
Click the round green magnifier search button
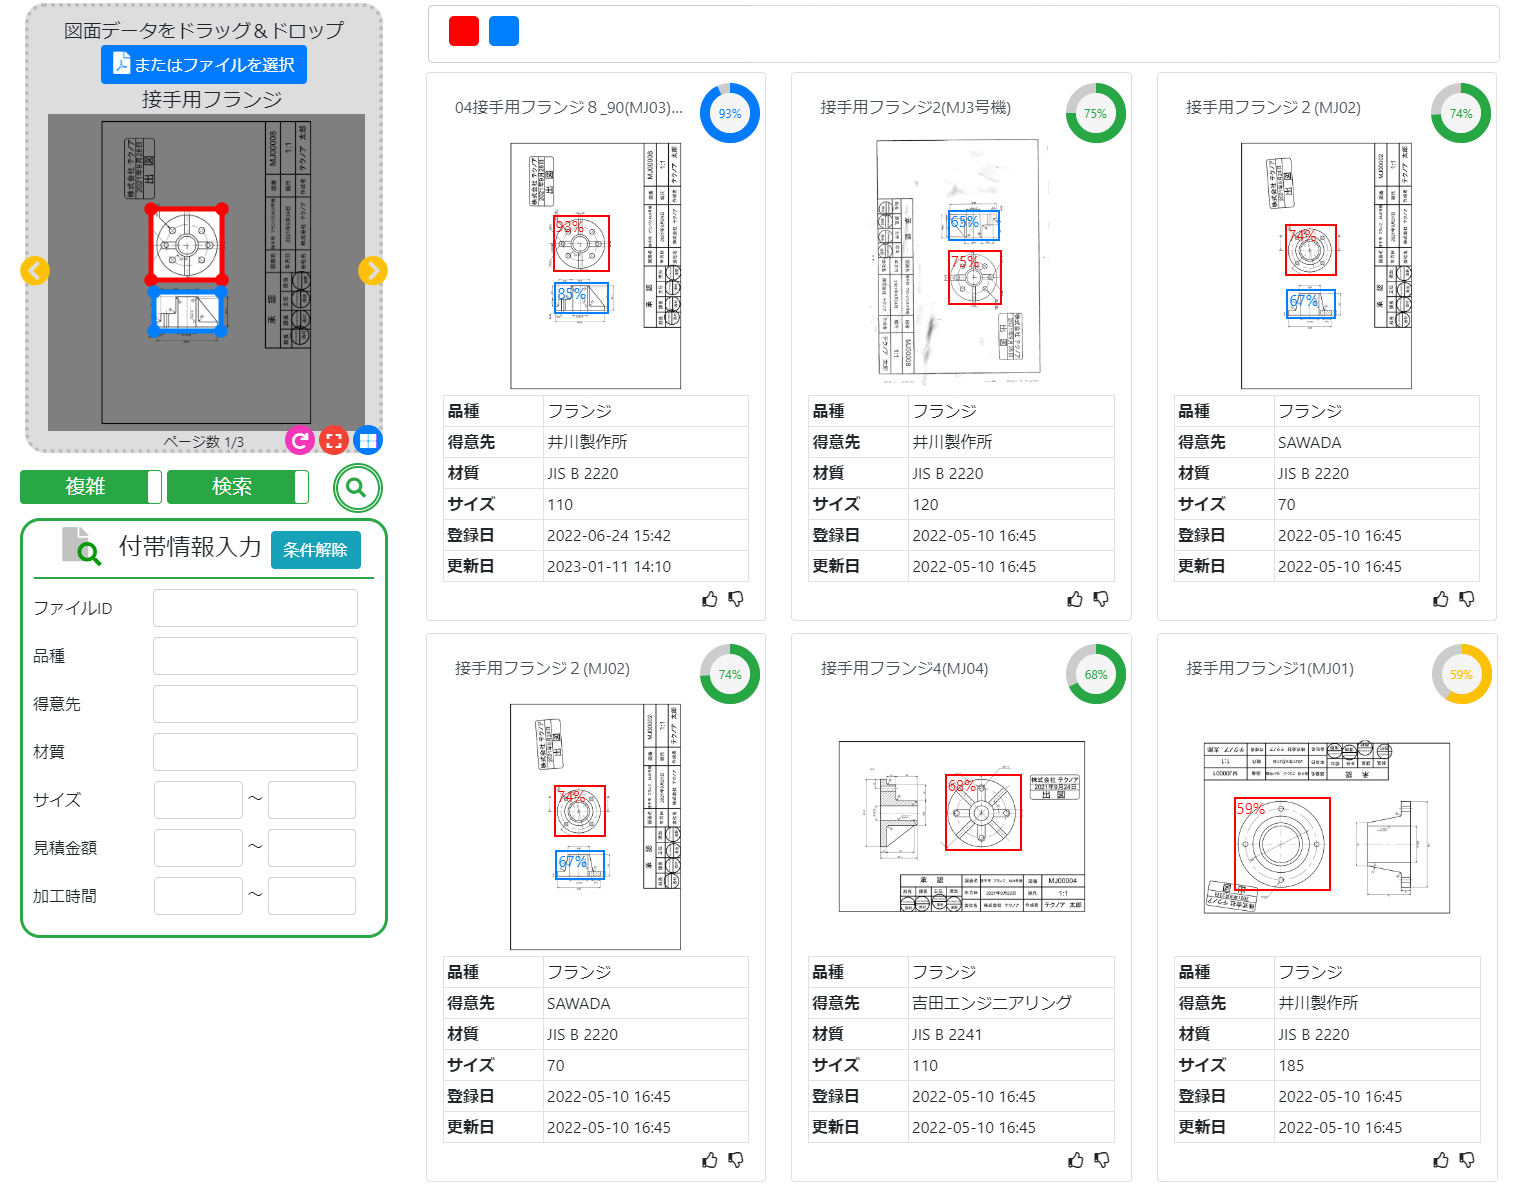click(x=357, y=488)
